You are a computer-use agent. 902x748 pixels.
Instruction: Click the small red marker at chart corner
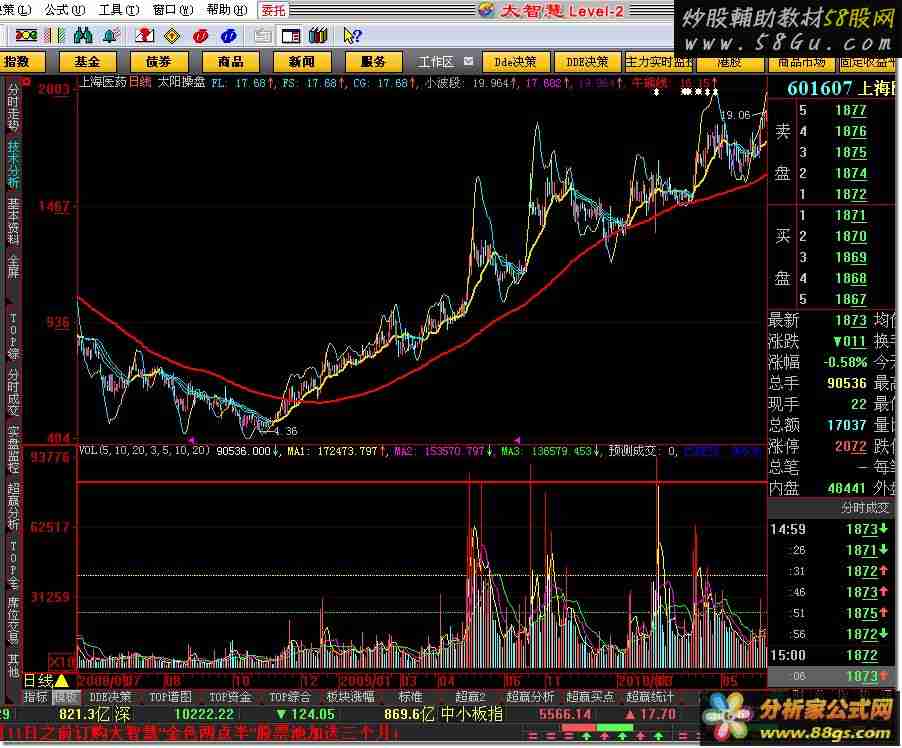pos(26,83)
